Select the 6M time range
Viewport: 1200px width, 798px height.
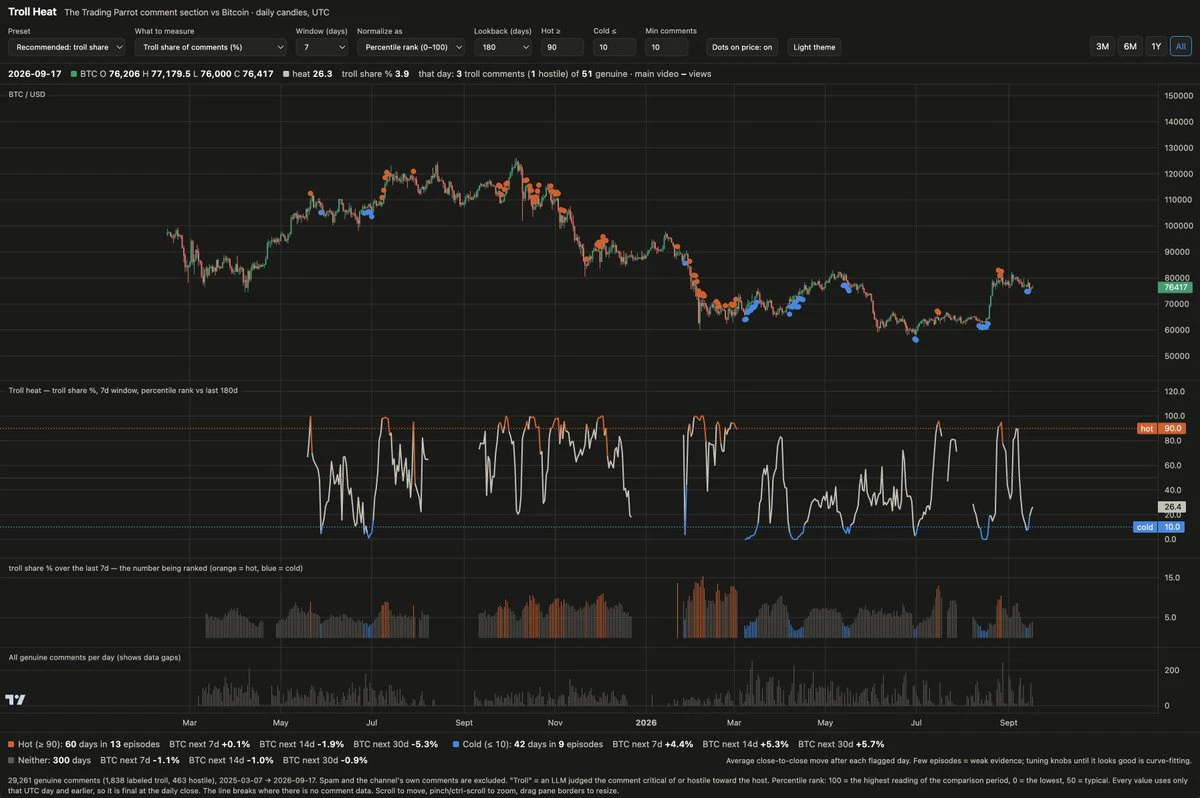[x=1129, y=47]
